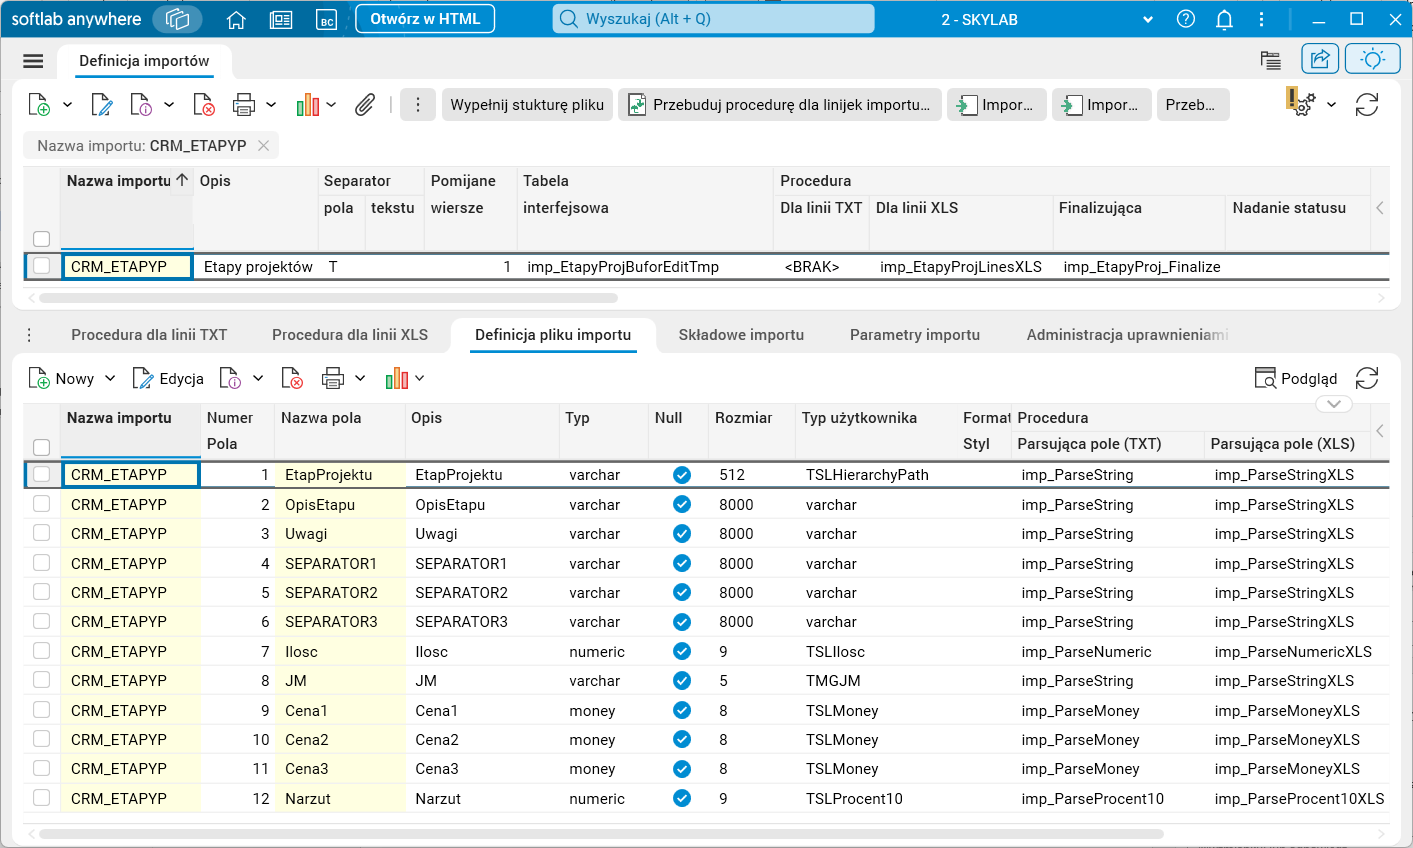Click the Wypełnij stukturę pliku button

(527, 104)
